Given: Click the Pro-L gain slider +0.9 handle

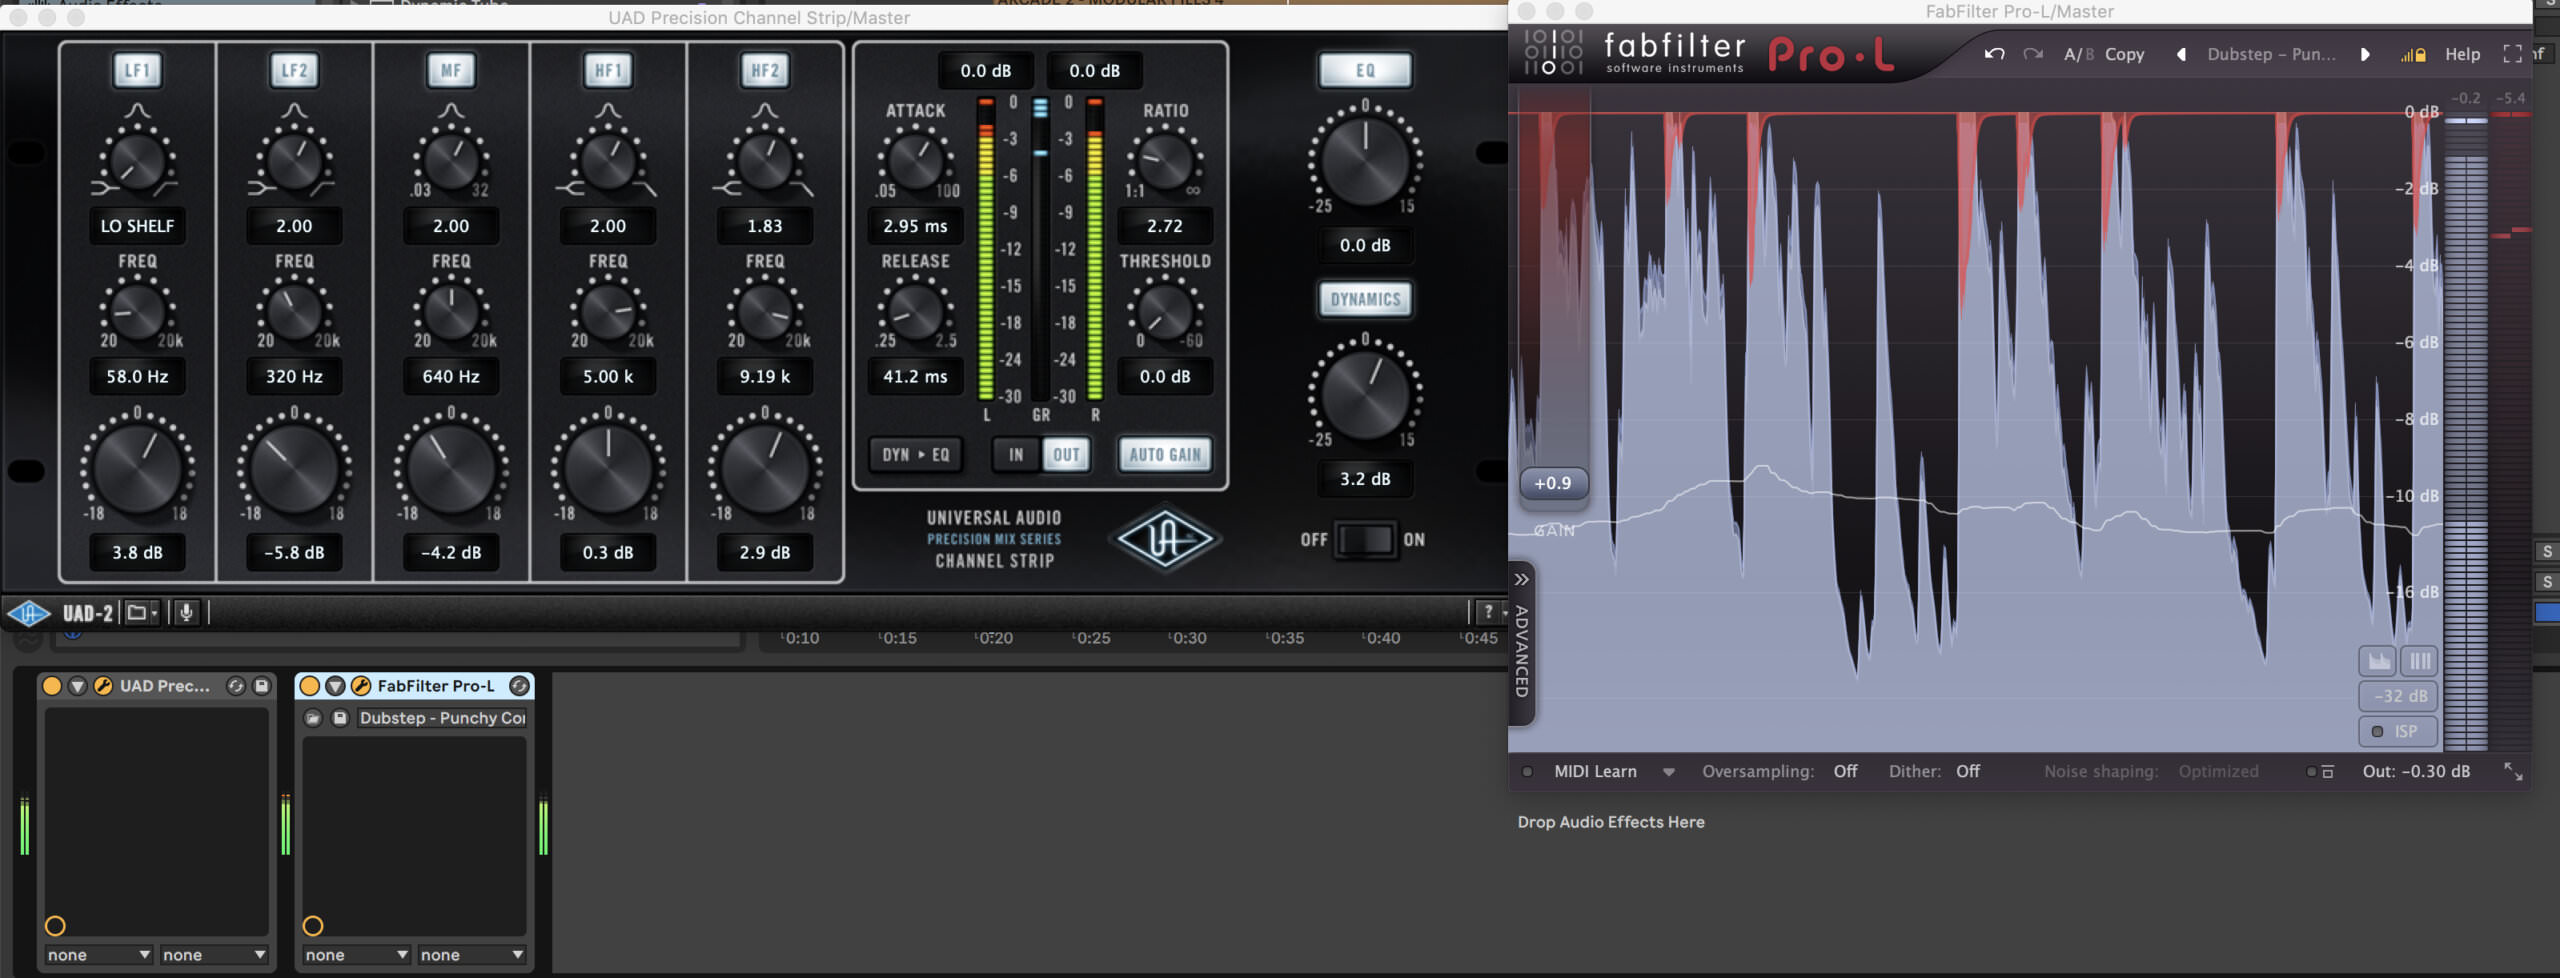Looking at the screenshot, I should coord(1553,483).
